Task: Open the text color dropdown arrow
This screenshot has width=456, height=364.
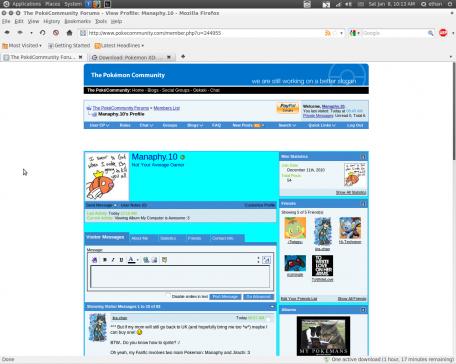Action: click(x=138, y=260)
